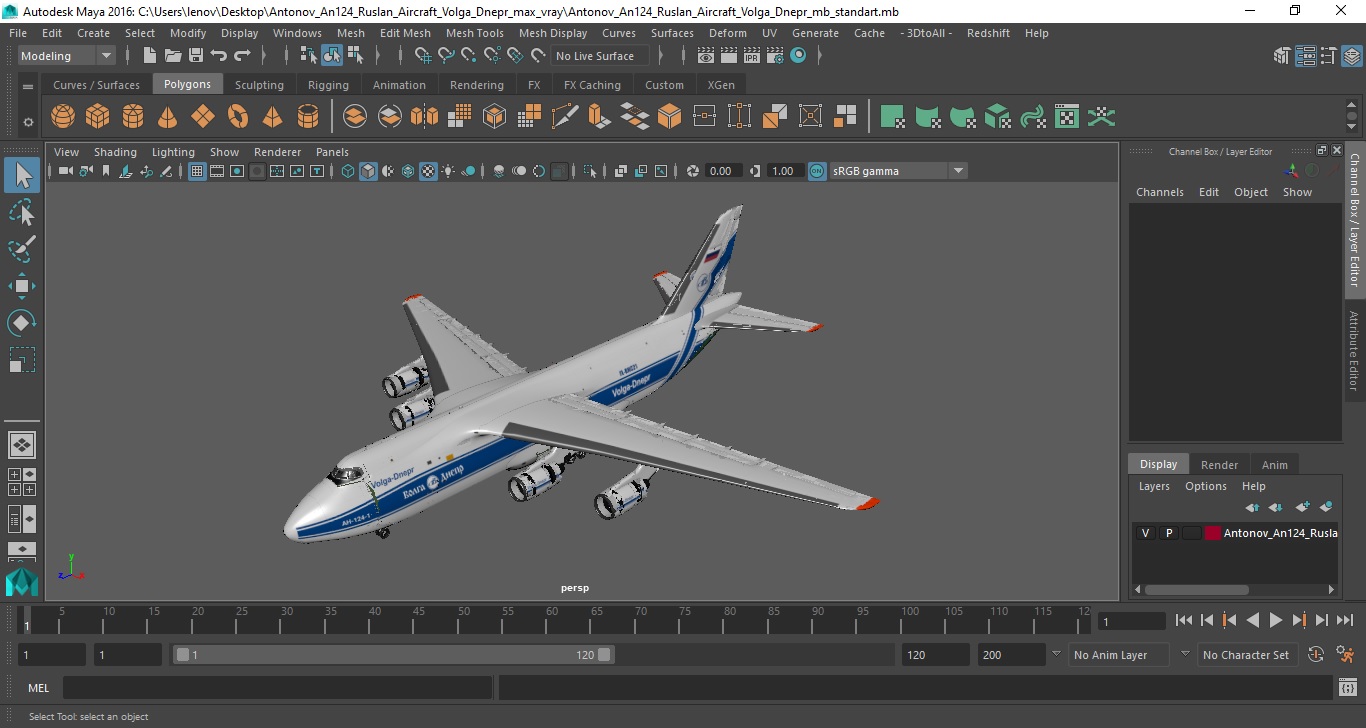Toggle layer visibility V box
Viewport: 1366px width, 728px height.
tap(1145, 533)
